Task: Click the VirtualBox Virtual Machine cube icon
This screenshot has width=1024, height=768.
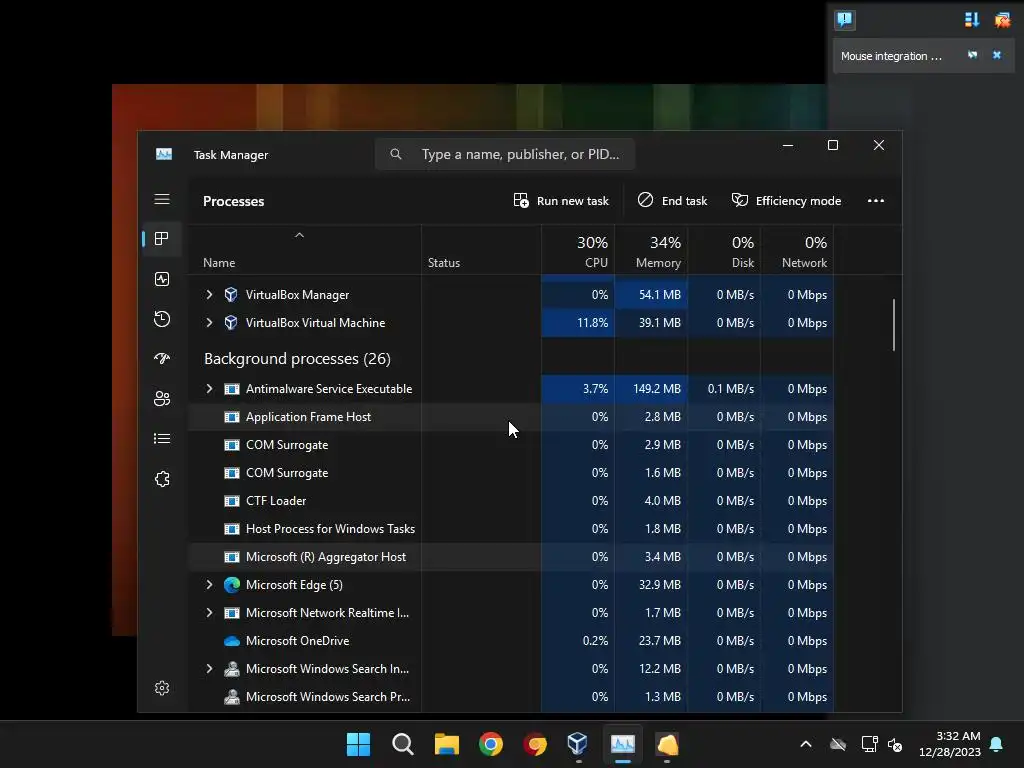Action: coord(231,323)
